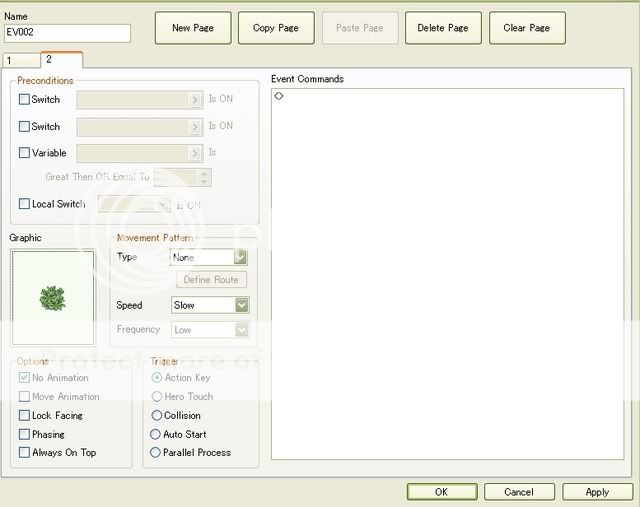640x507 pixels.
Task: Select the empty event command diamond line
Action: pyautogui.click(x=279, y=96)
